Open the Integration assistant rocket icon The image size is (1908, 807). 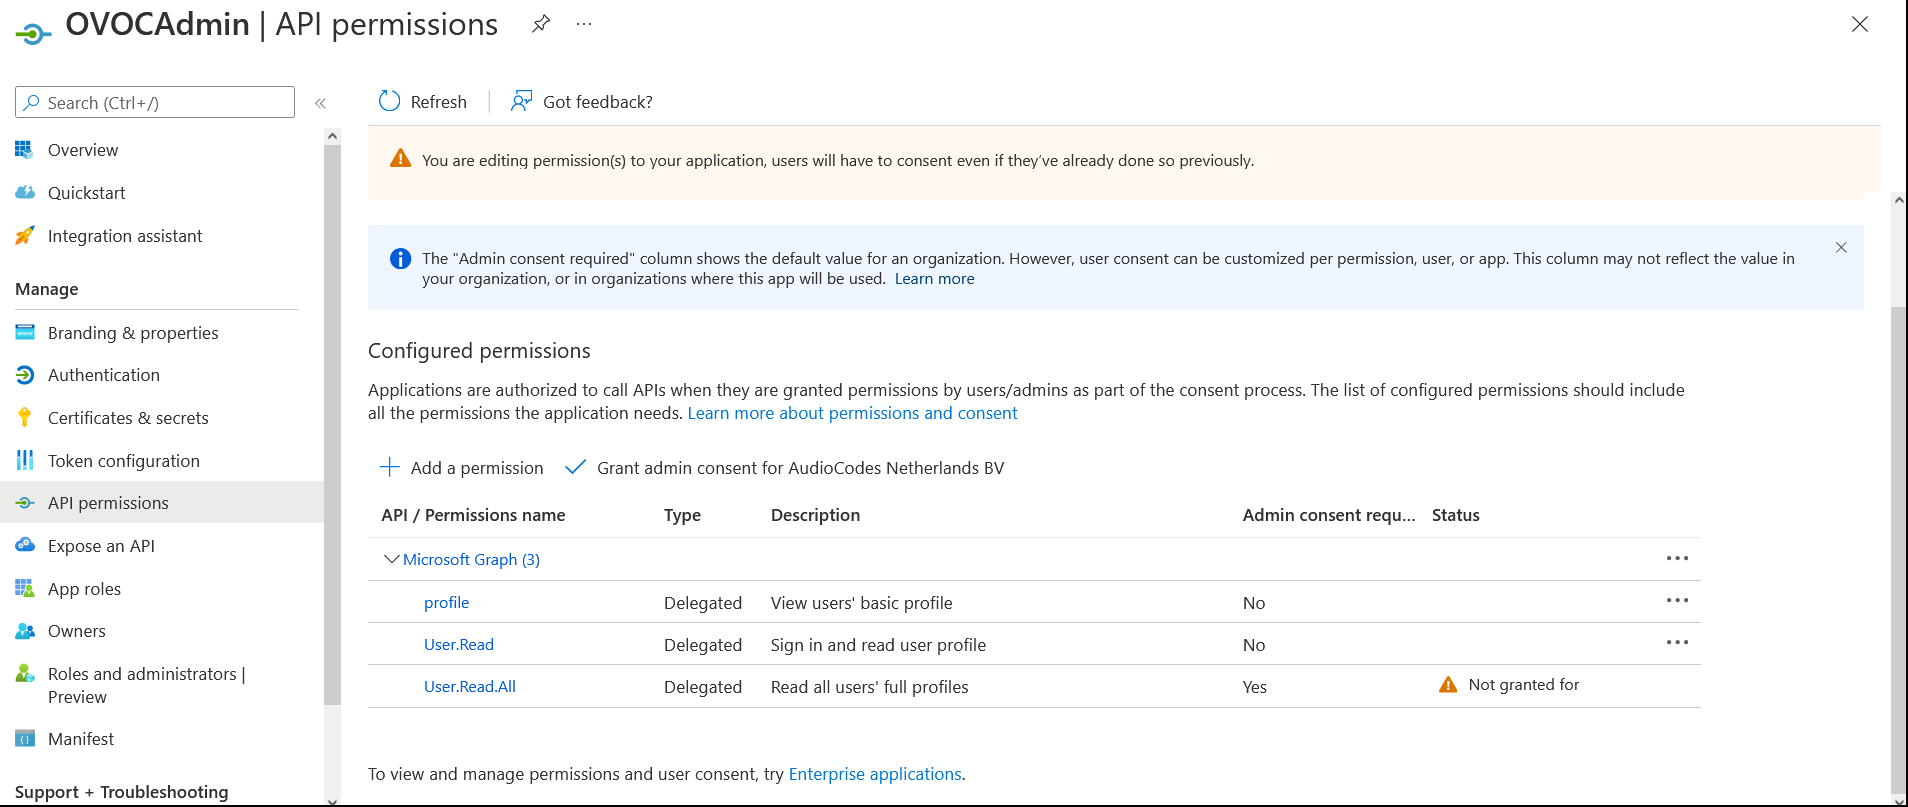(25, 236)
